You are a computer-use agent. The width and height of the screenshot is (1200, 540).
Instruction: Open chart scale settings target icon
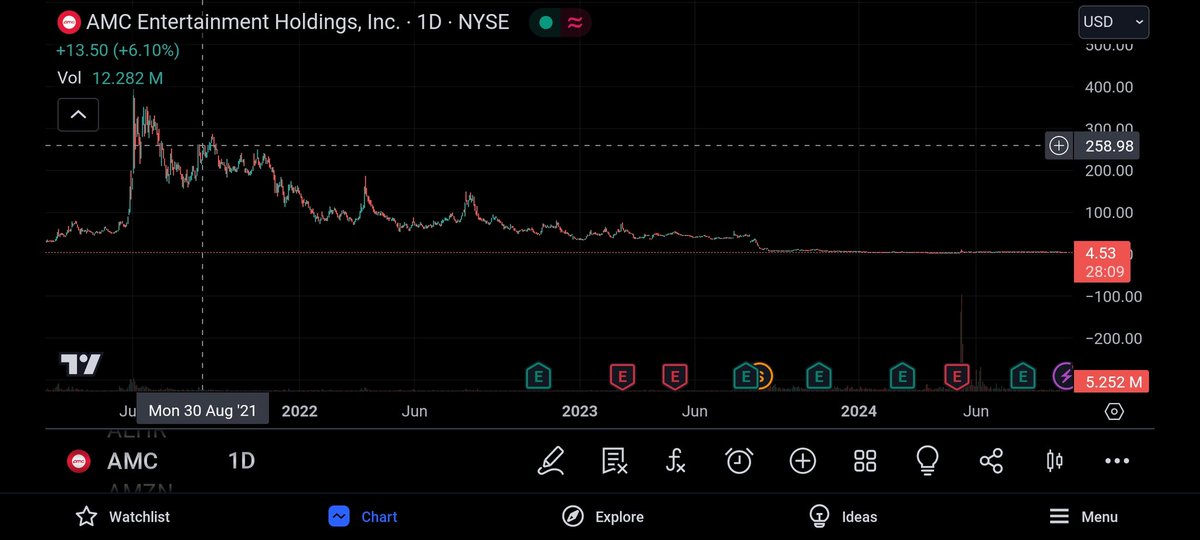1114,411
